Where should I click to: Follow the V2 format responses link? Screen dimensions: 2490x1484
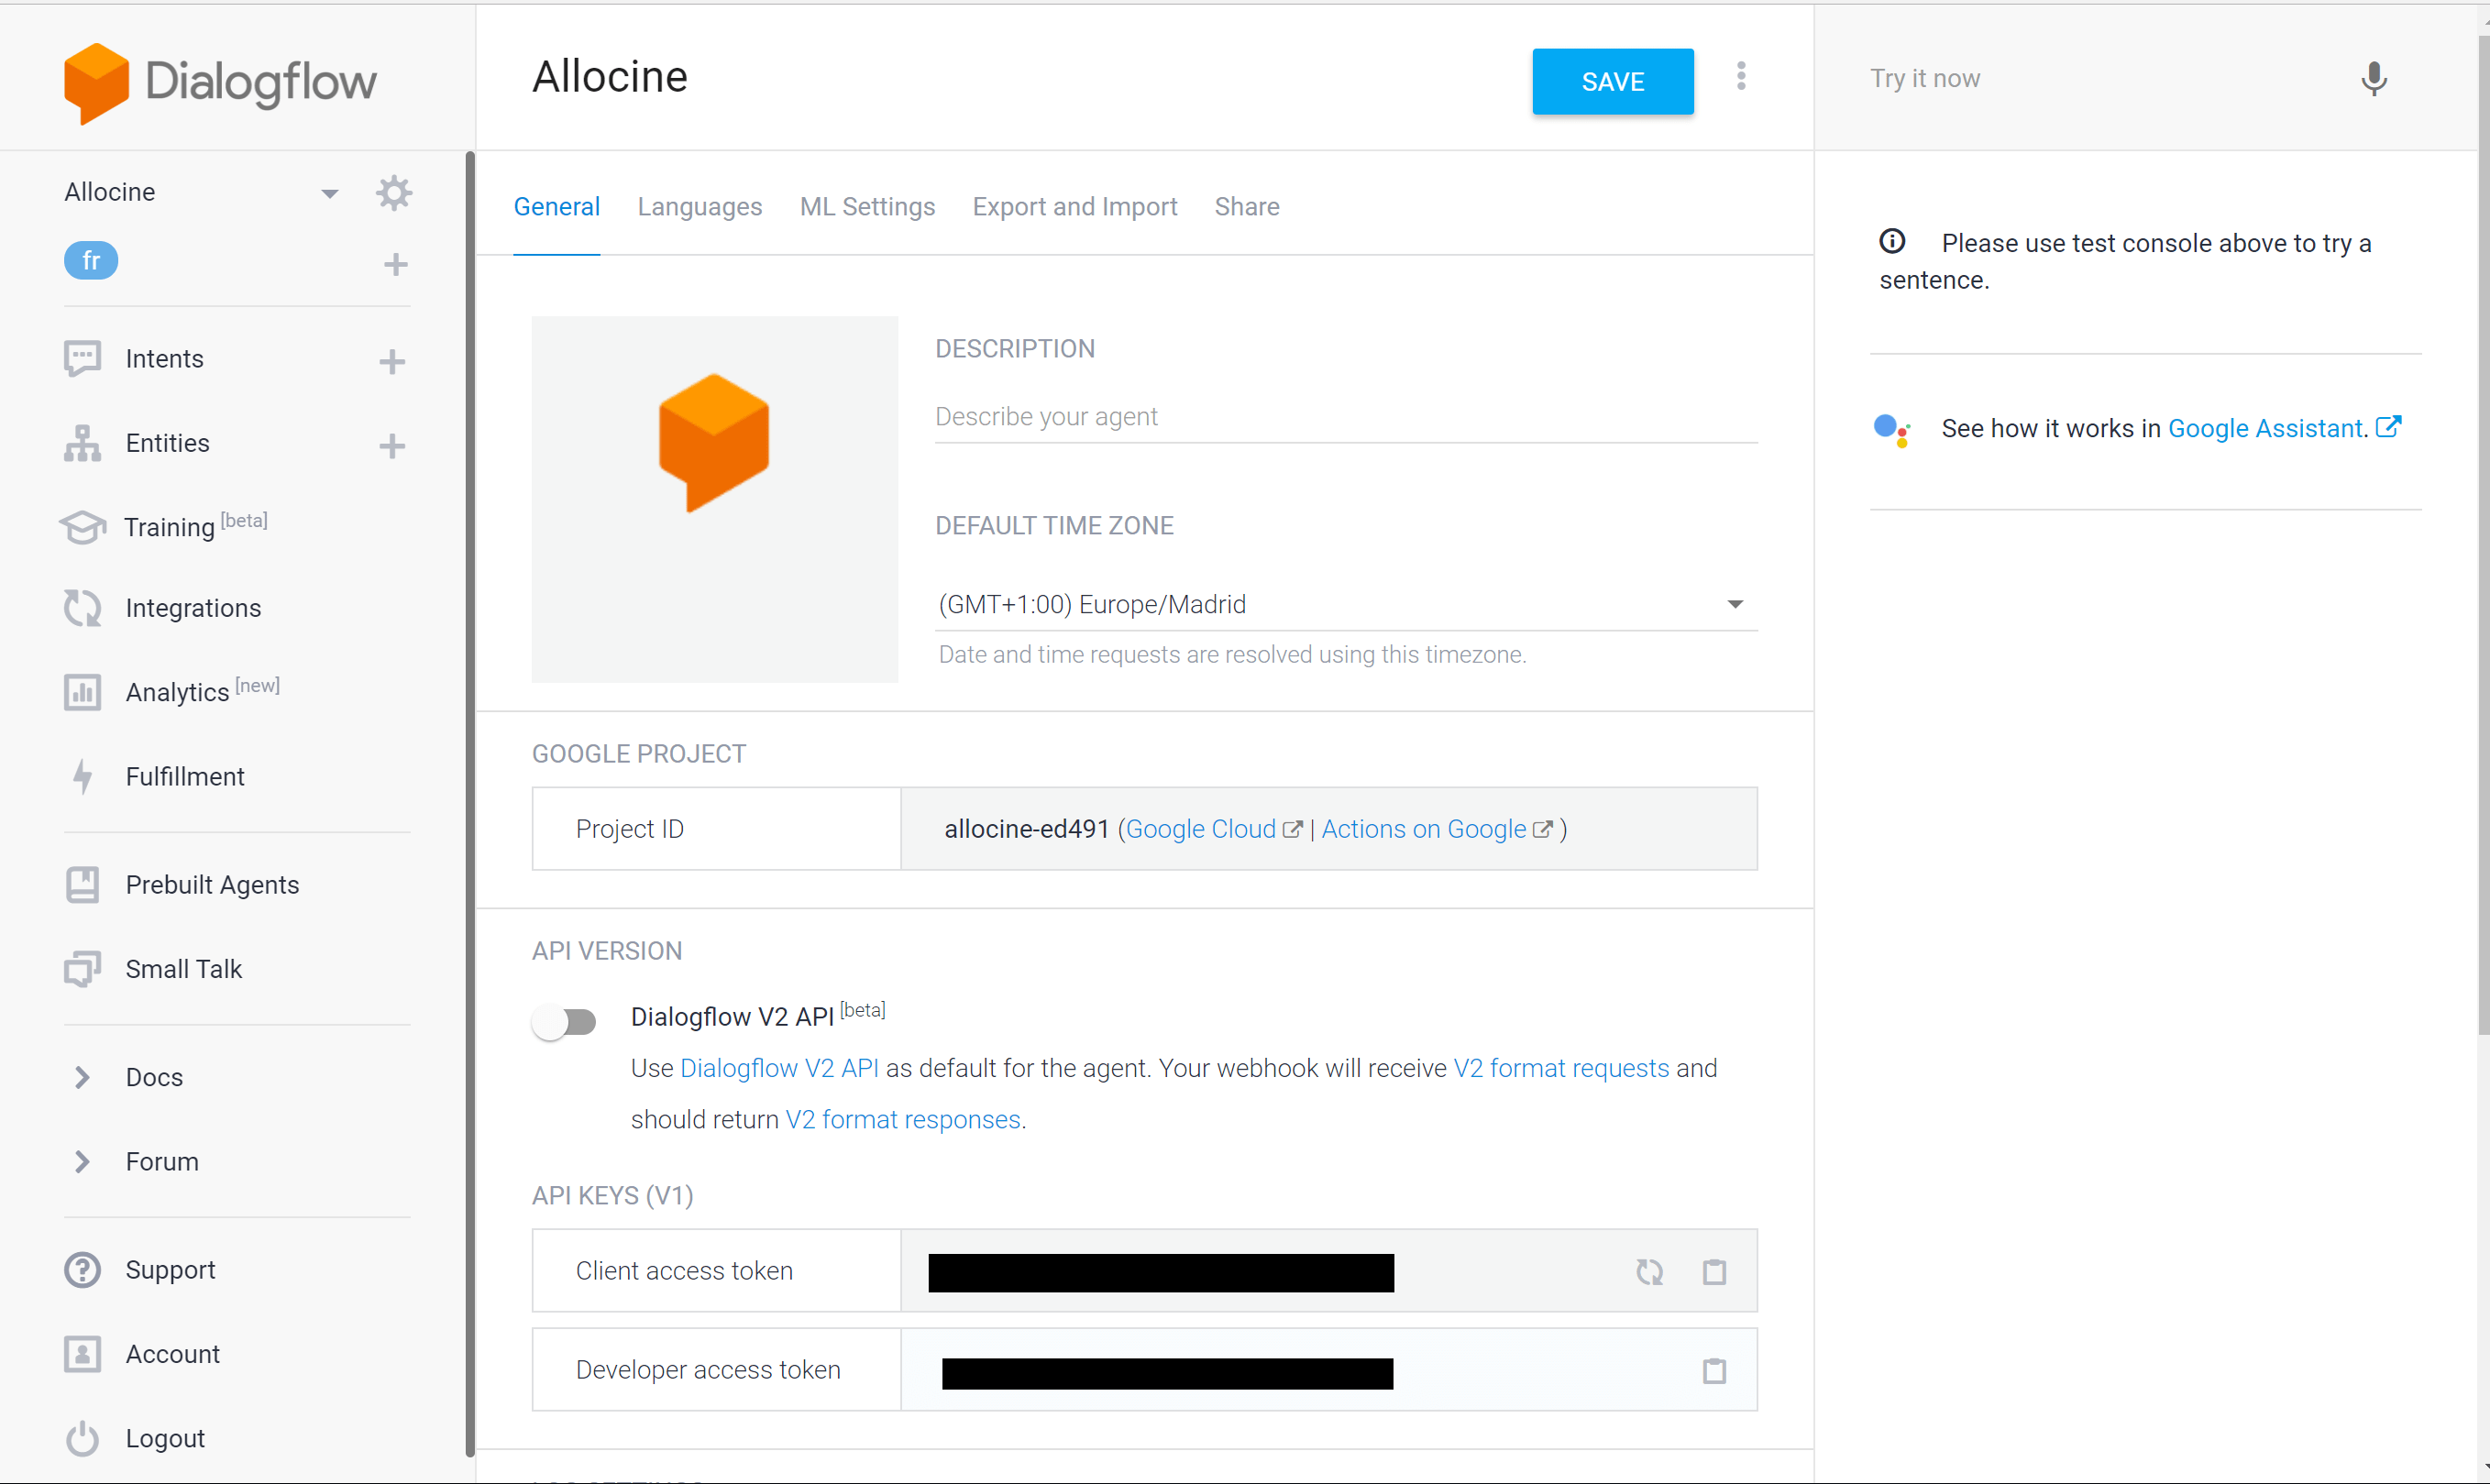[x=903, y=1119]
